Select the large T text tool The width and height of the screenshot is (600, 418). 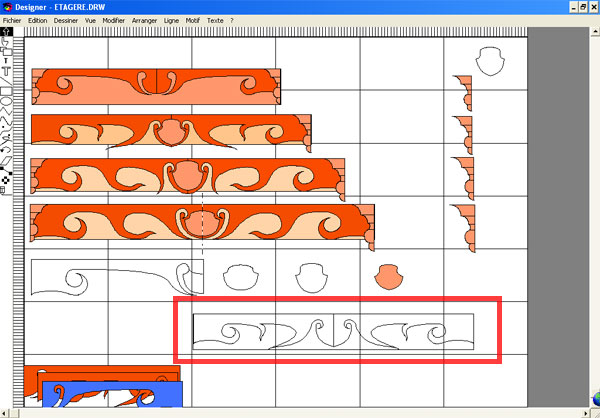[6, 71]
